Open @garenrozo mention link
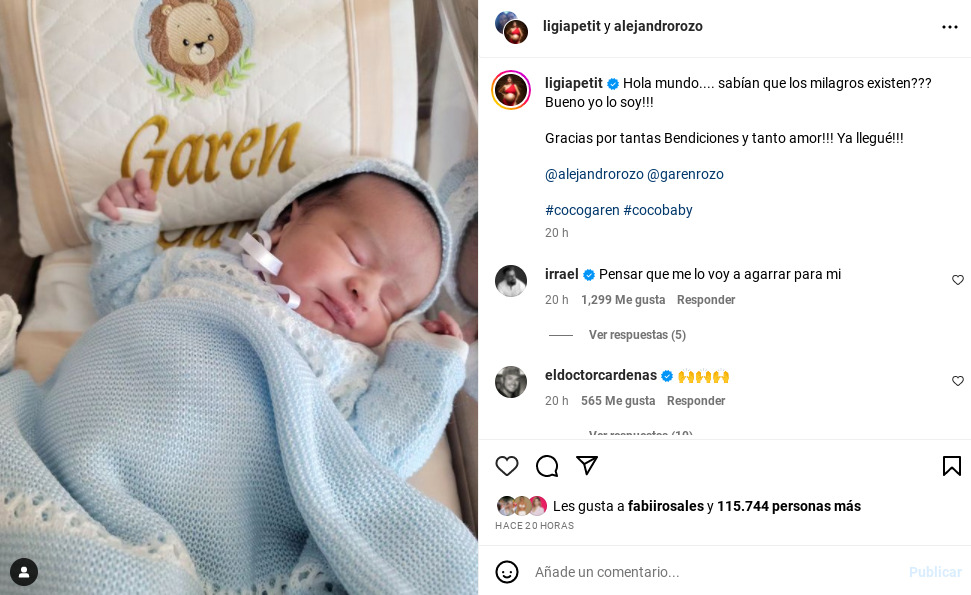 [x=685, y=175]
